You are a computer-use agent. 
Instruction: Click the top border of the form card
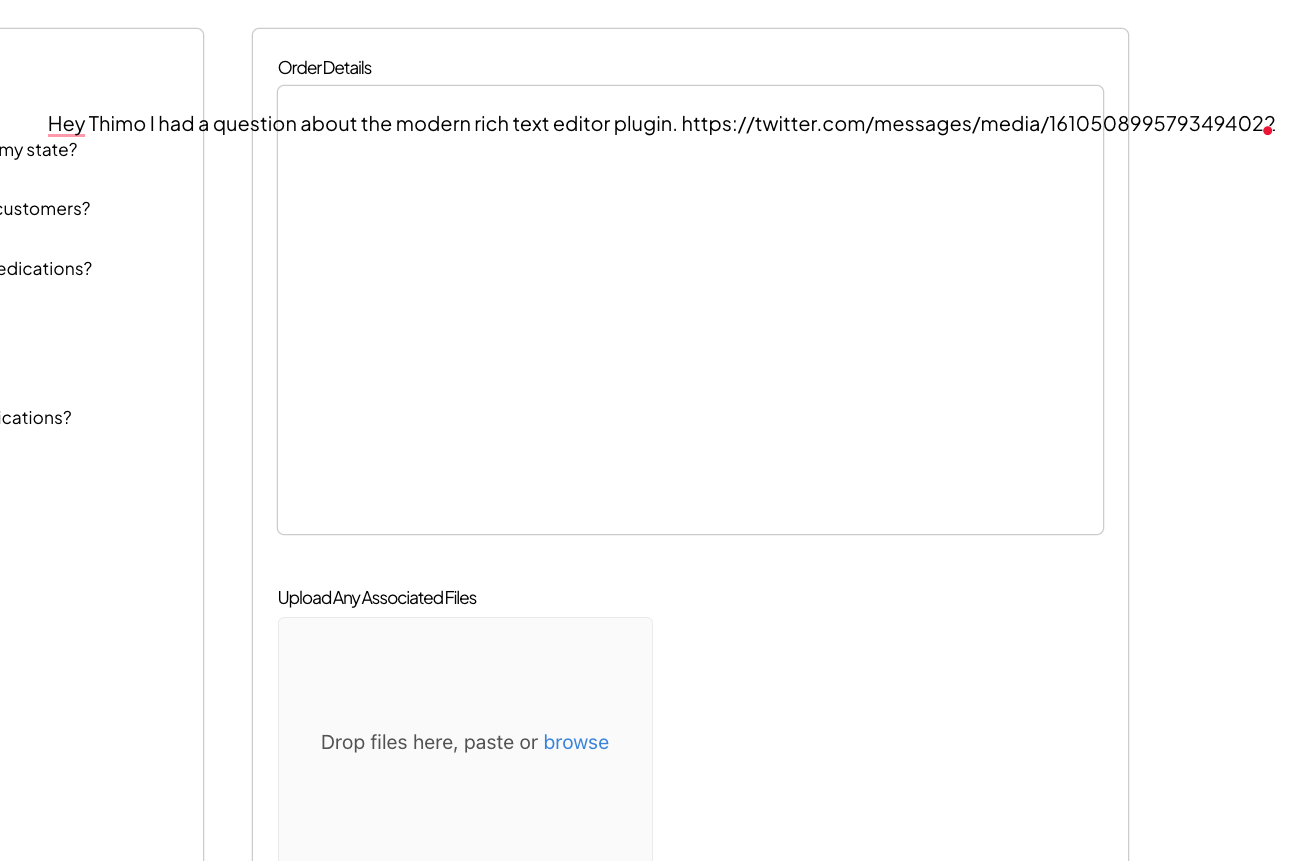(690, 28)
